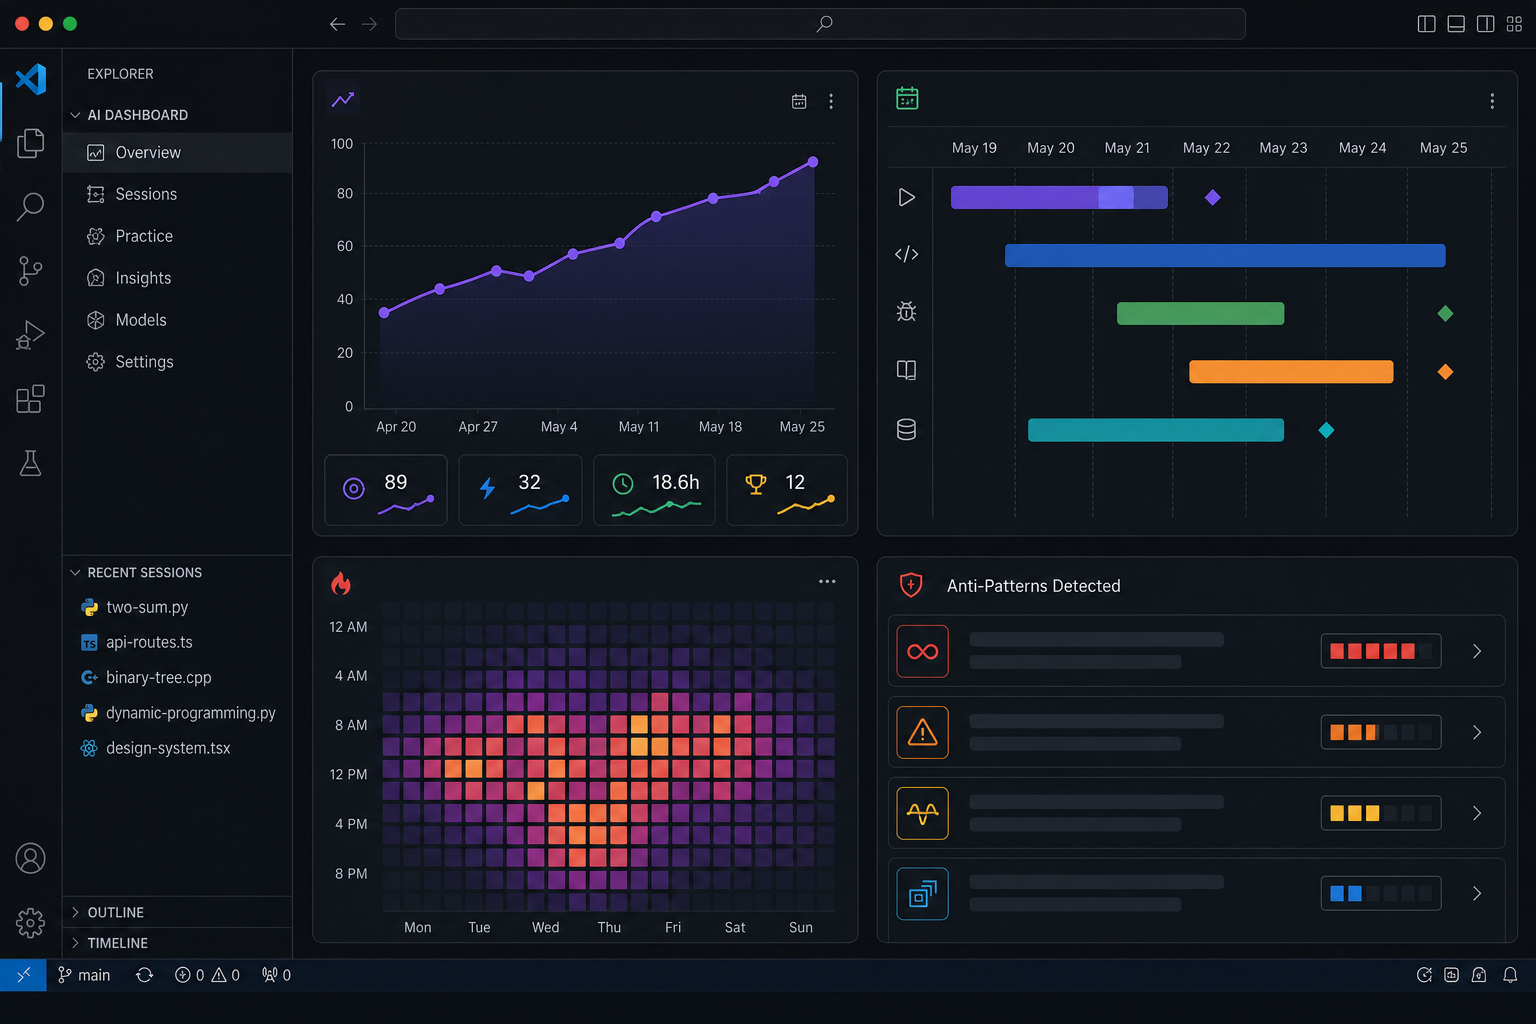Viewport: 1536px width, 1024px height.
Task: Click the main branch in status bar
Action: point(84,975)
